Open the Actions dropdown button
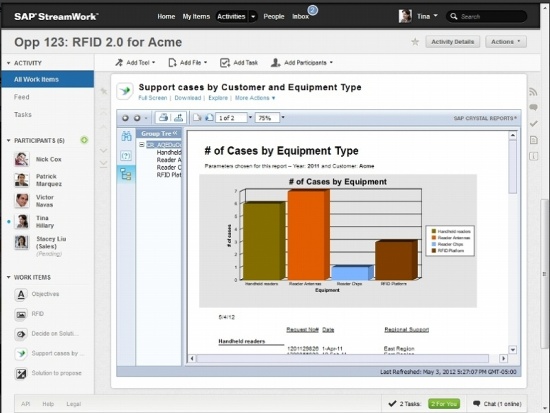The image size is (550, 413). pos(506,42)
